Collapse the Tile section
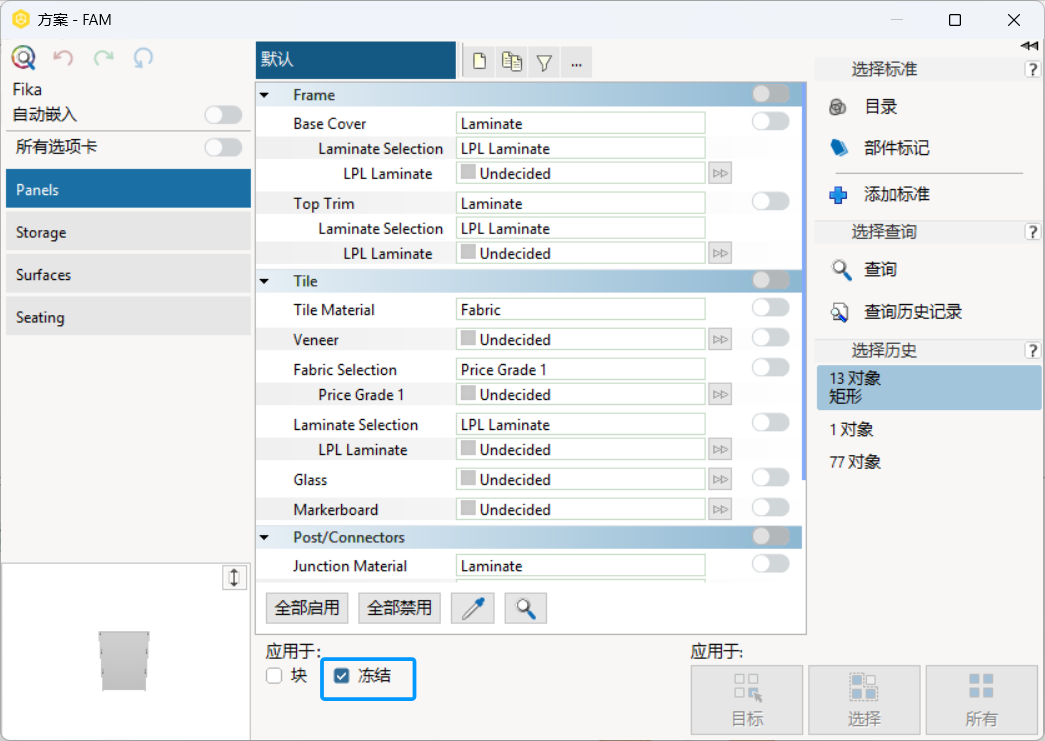Image resolution: width=1045 pixels, height=741 pixels. click(265, 281)
